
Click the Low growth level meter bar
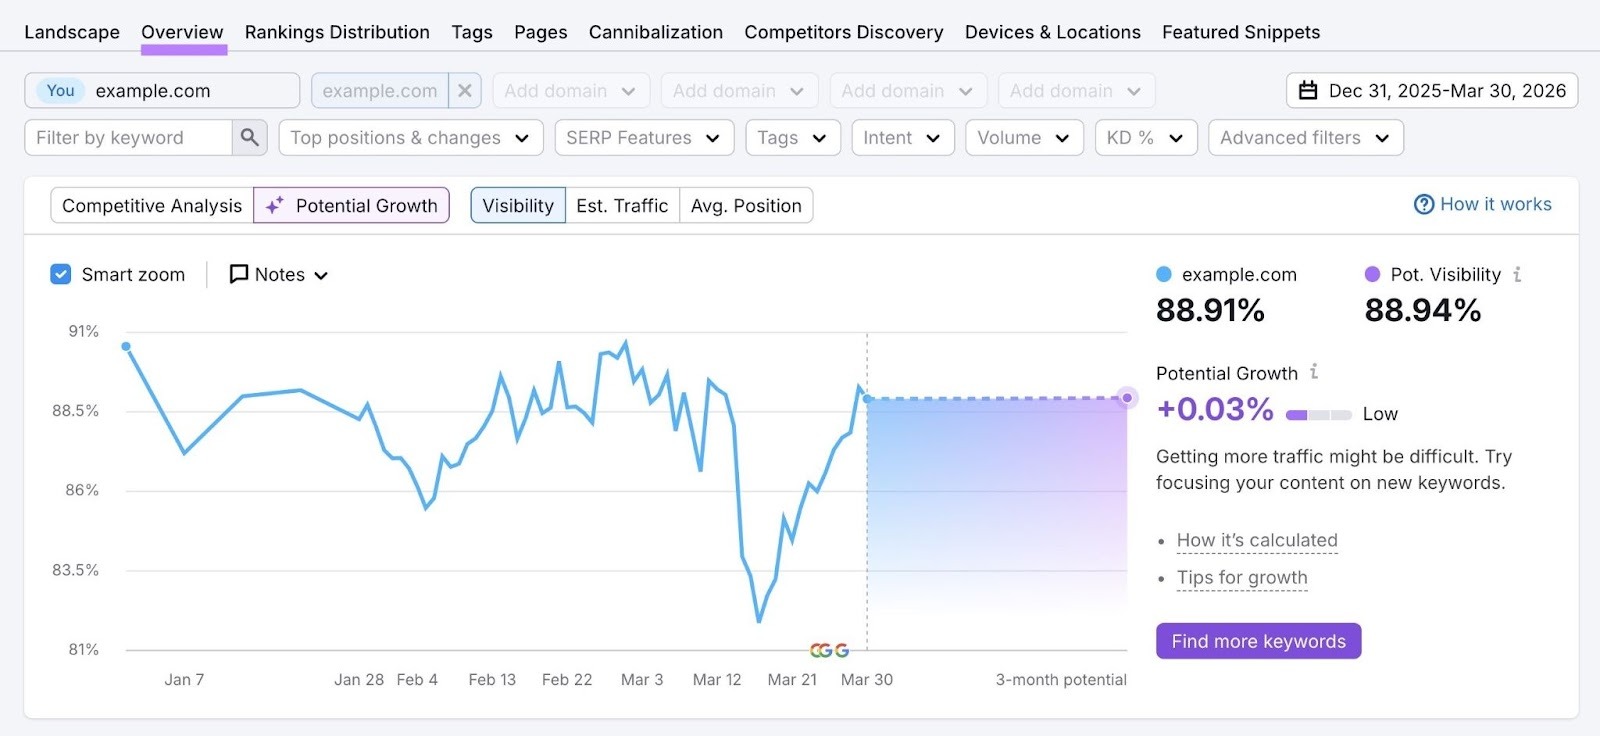click(x=1318, y=414)
